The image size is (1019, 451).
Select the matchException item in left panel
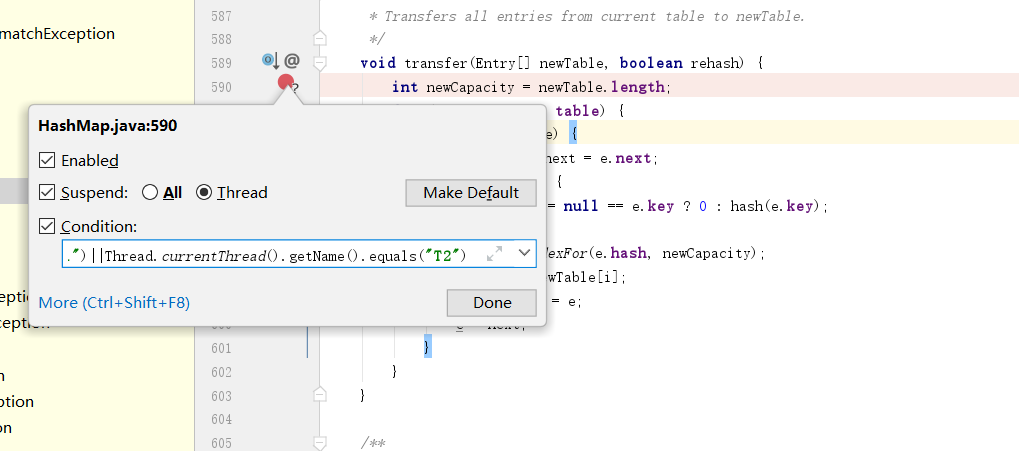click(x=58, y=34)
